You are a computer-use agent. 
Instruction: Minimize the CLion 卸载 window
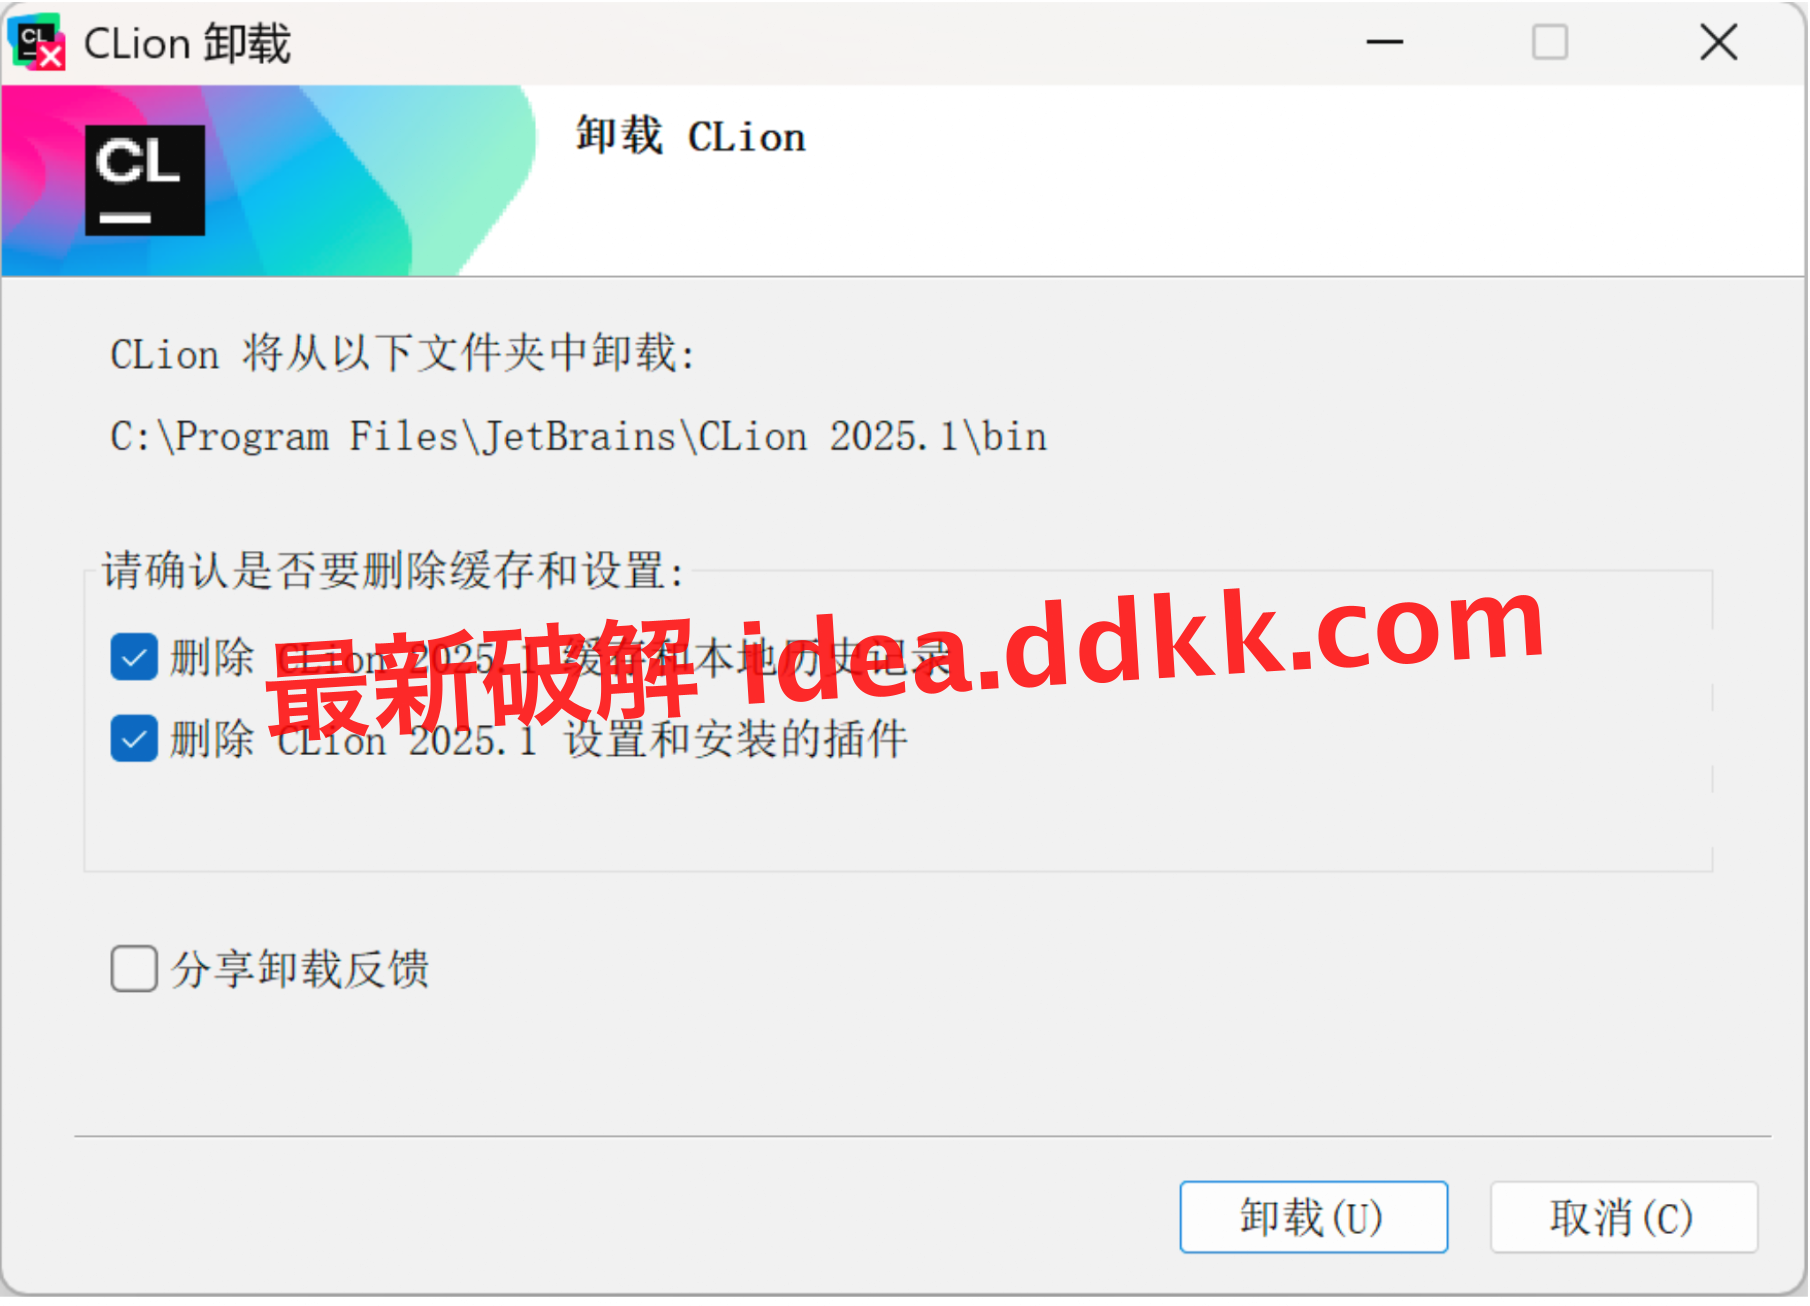coord(1385,42)
